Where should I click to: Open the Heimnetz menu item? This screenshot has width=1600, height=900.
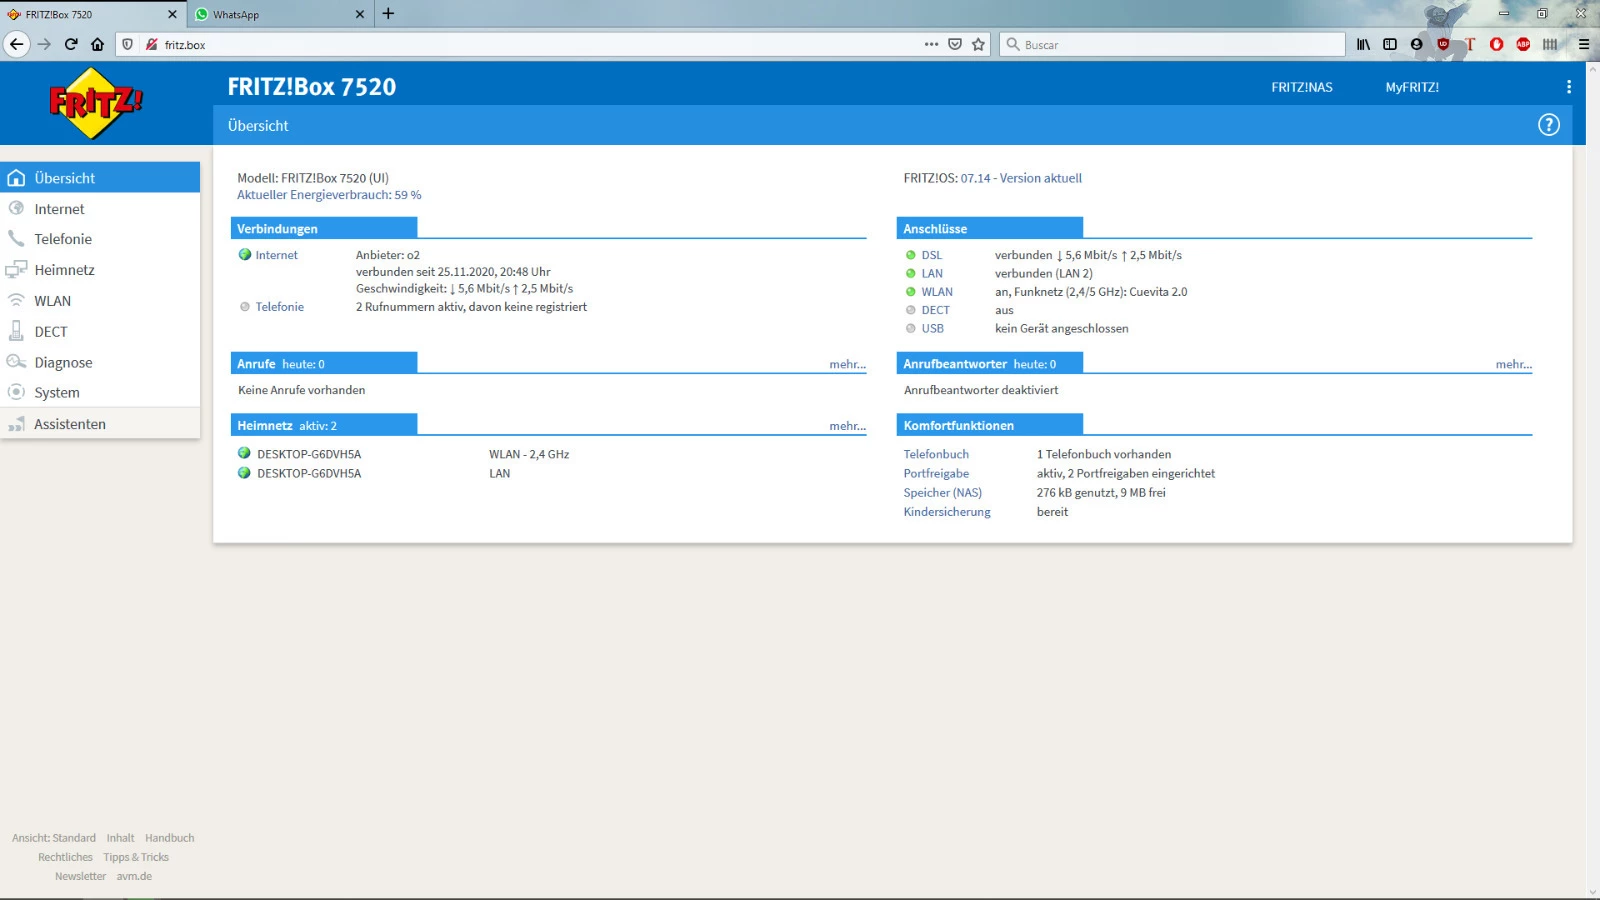[100, 270]
